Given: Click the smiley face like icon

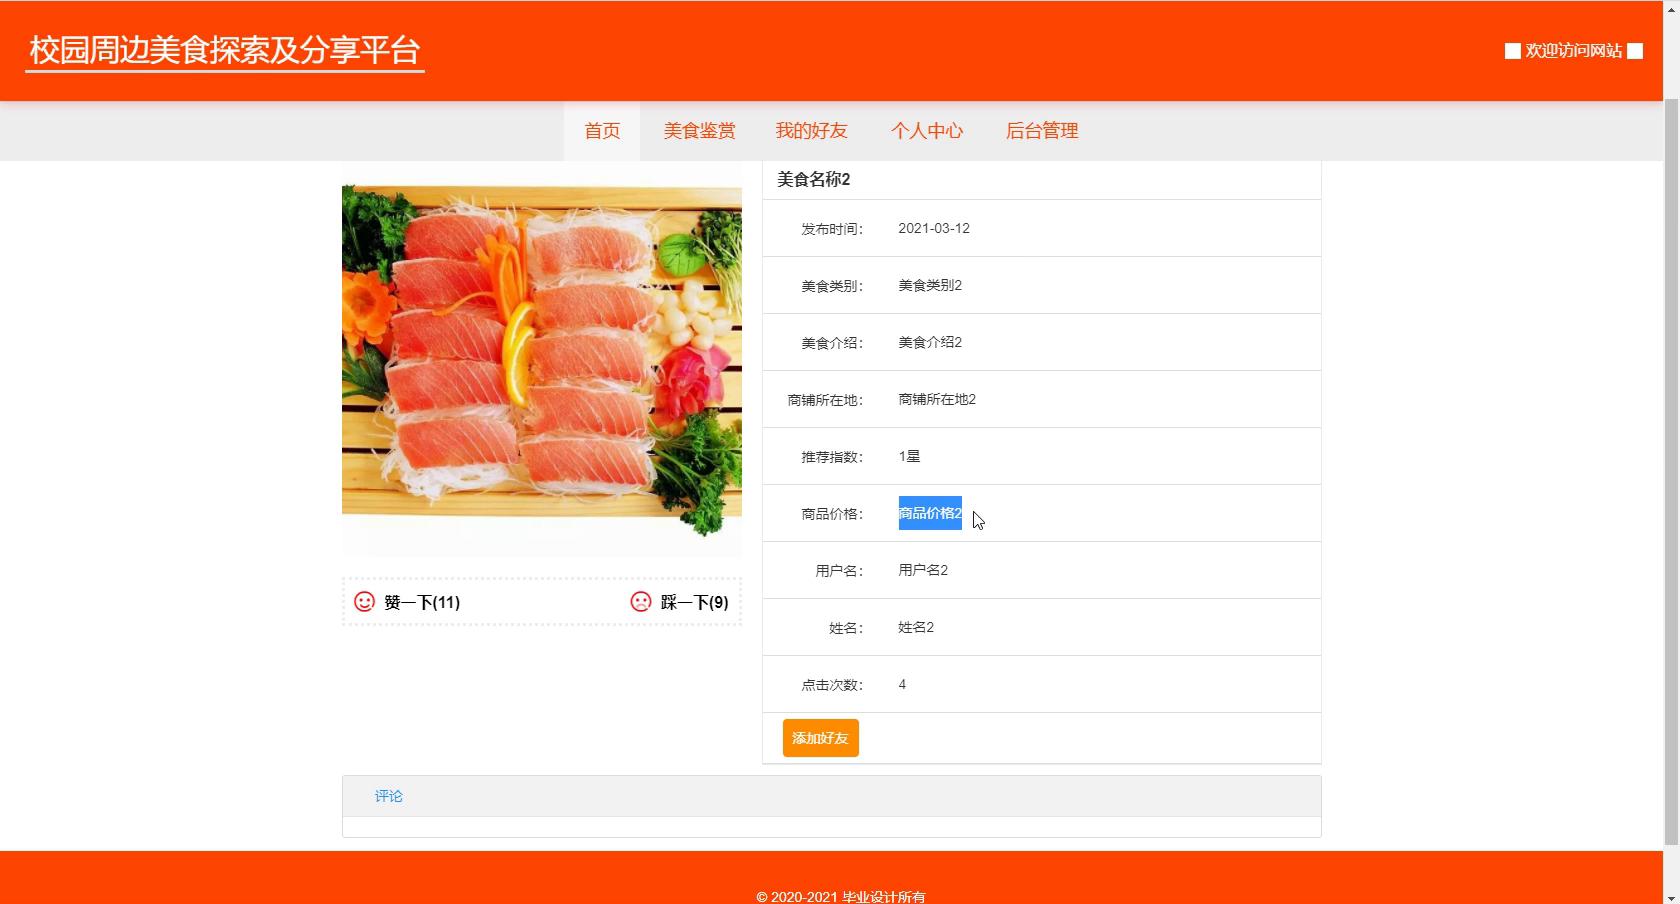Looking at the screenshot, I should [x=364, y=601].
